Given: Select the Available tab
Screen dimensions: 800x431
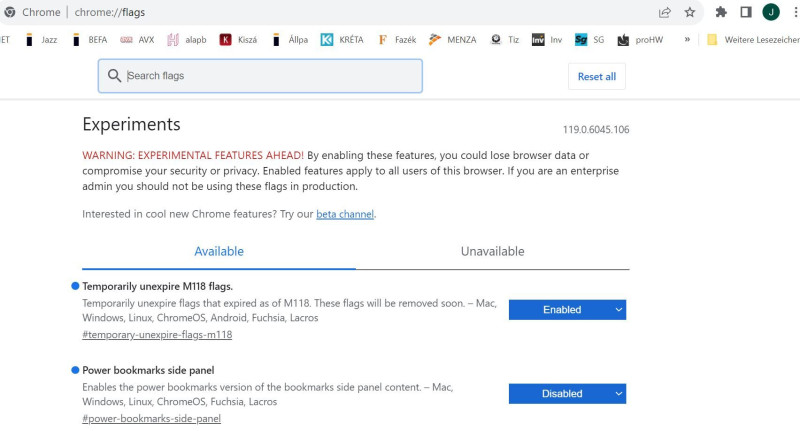Looking at the screenshot, I should coord(219,251).
